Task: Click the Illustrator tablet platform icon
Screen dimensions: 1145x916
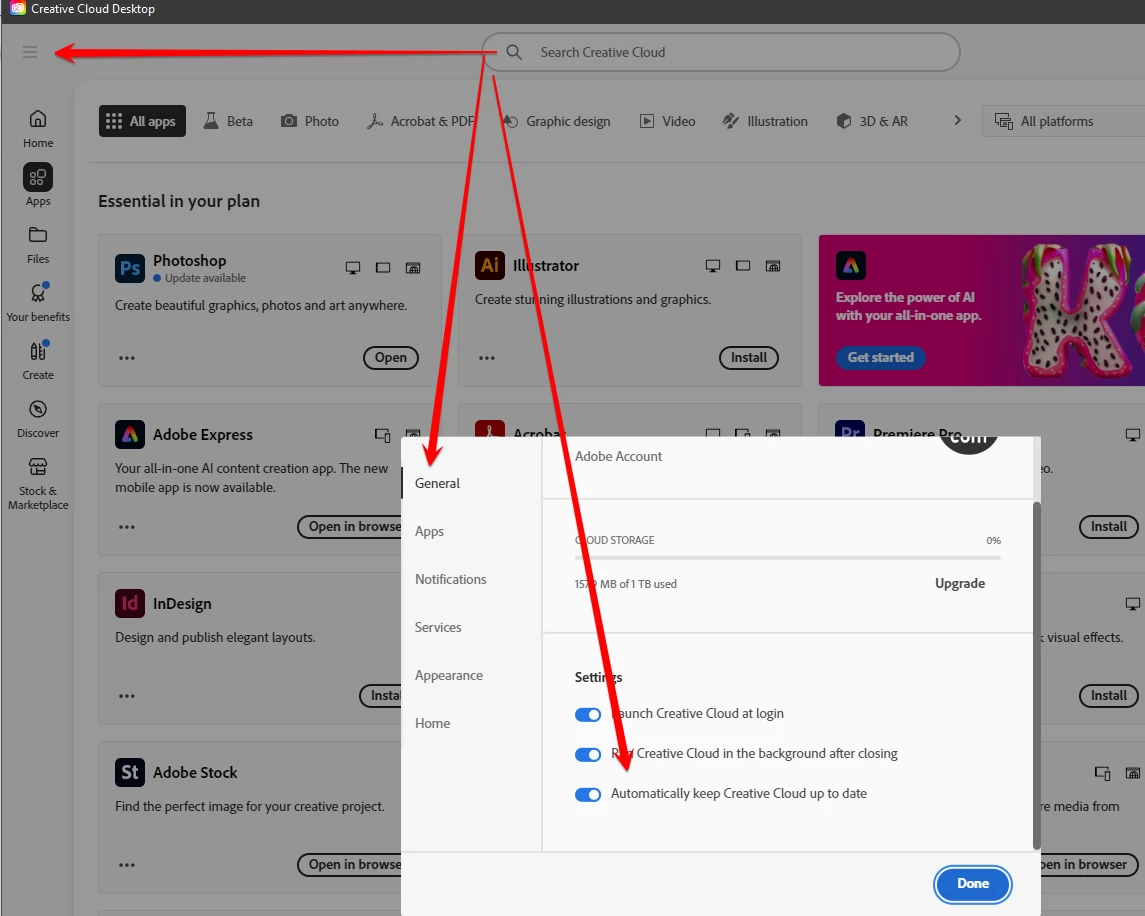Action: pos(743,266)
